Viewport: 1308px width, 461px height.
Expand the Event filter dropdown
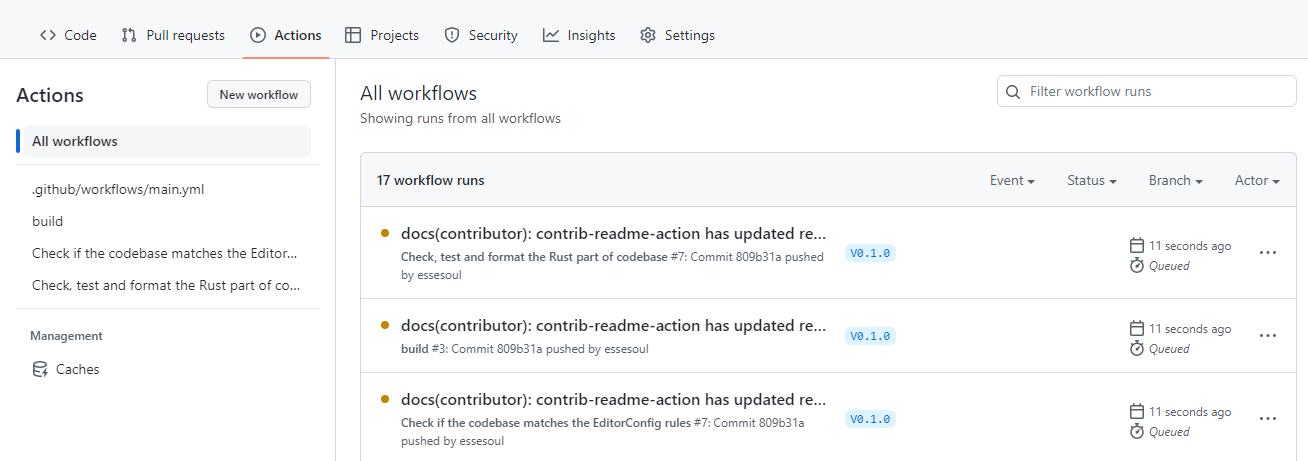(1012, 181)
